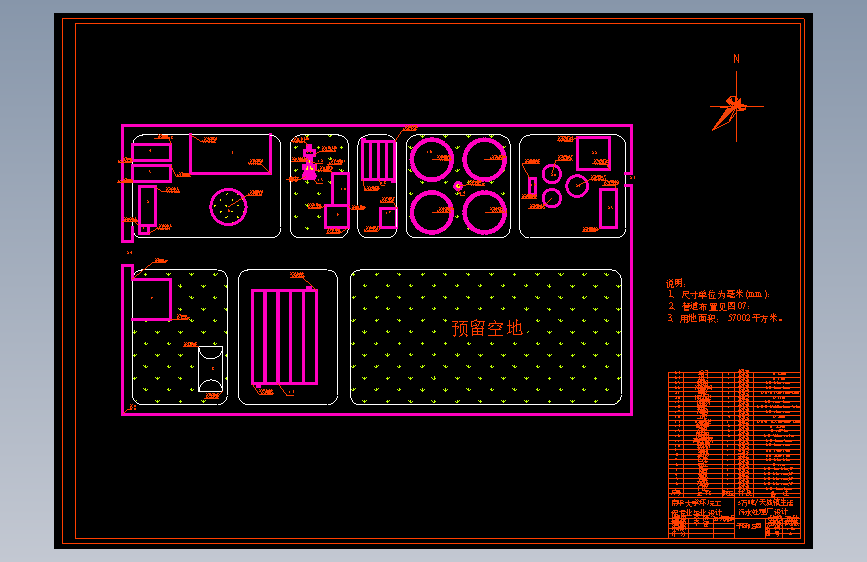Click the 污水处理厂设计 title block text
The width and height of the screenshot is (867, 562).
pos(763,512)
